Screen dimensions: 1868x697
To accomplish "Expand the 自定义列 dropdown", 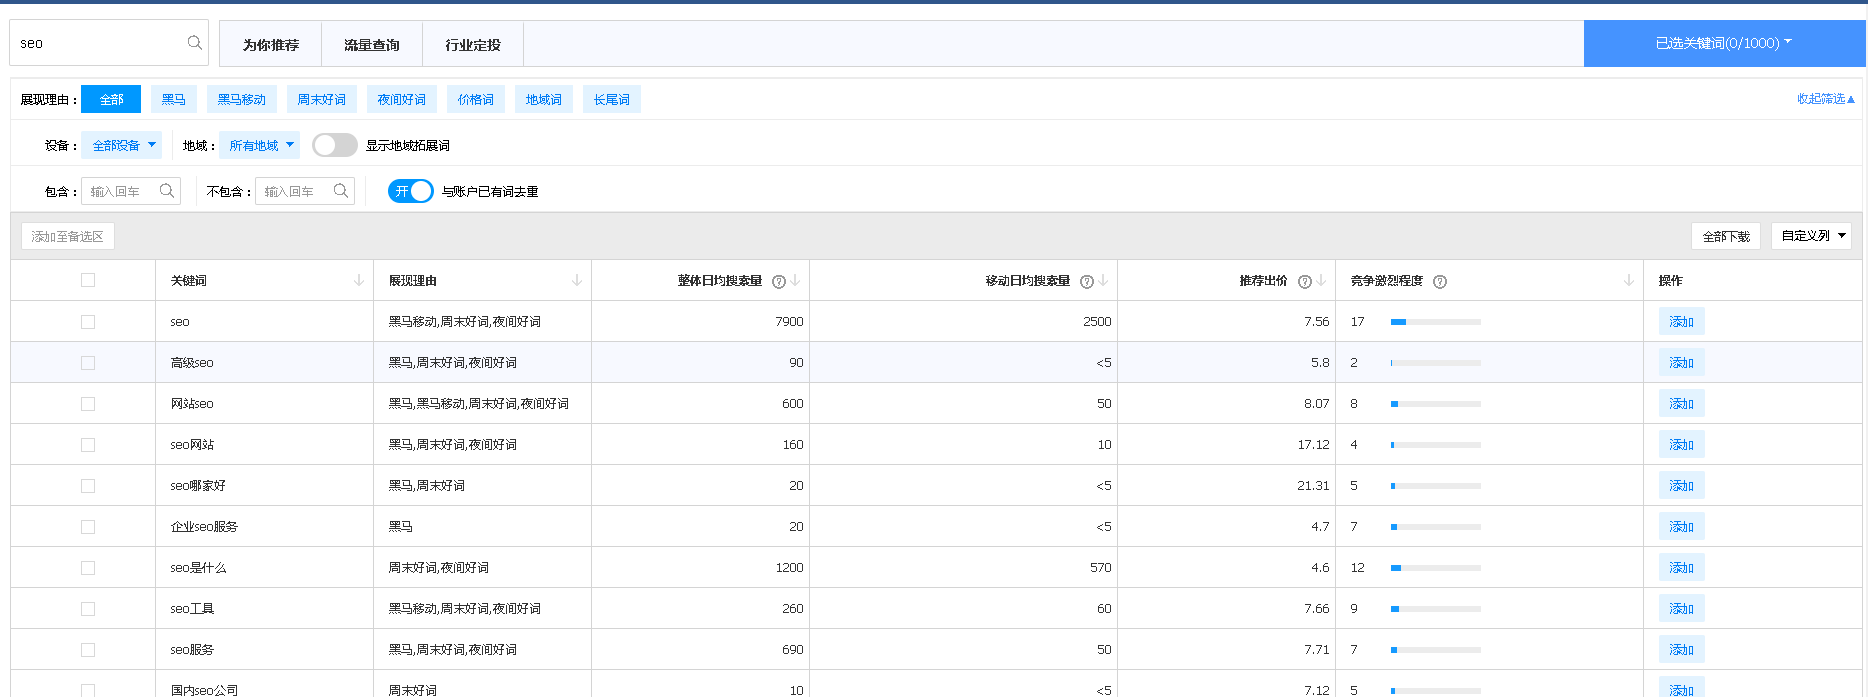I will [1811, 236].
